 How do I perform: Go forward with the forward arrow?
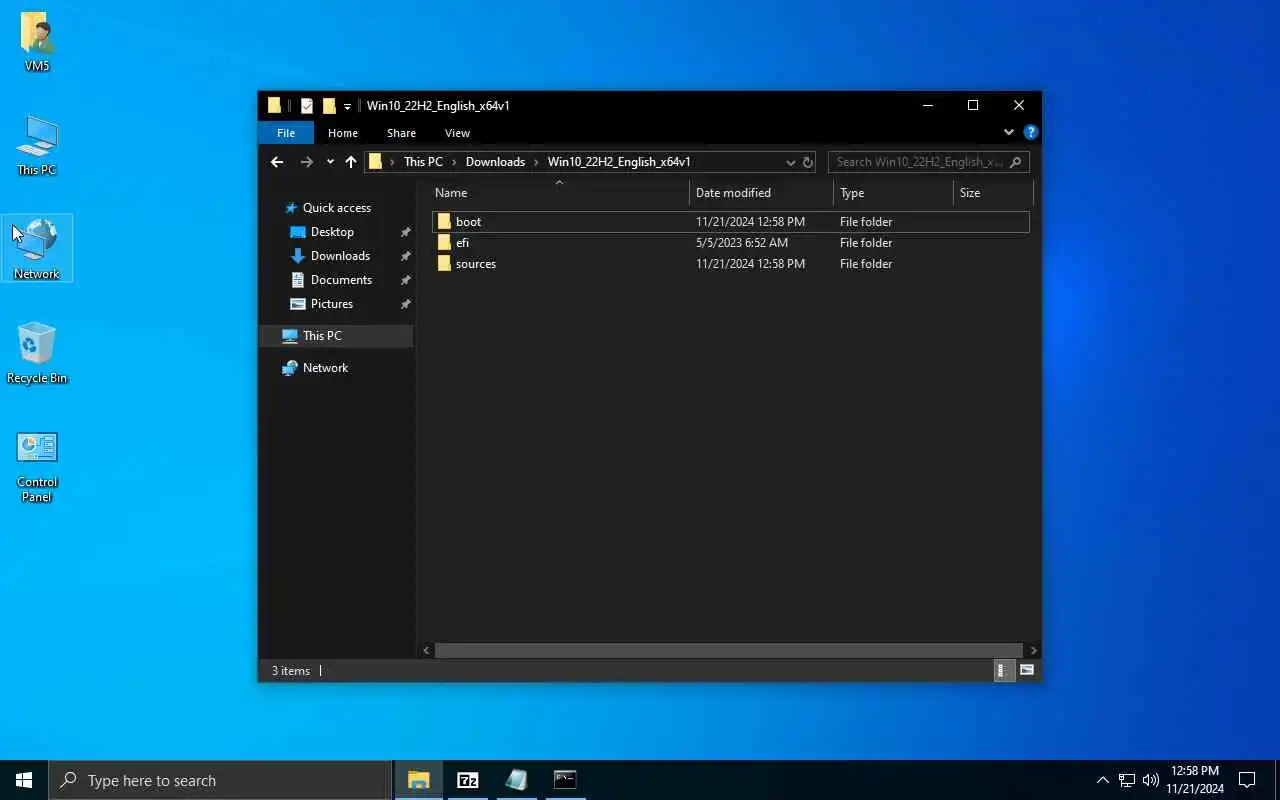click(x=307, y=162)
